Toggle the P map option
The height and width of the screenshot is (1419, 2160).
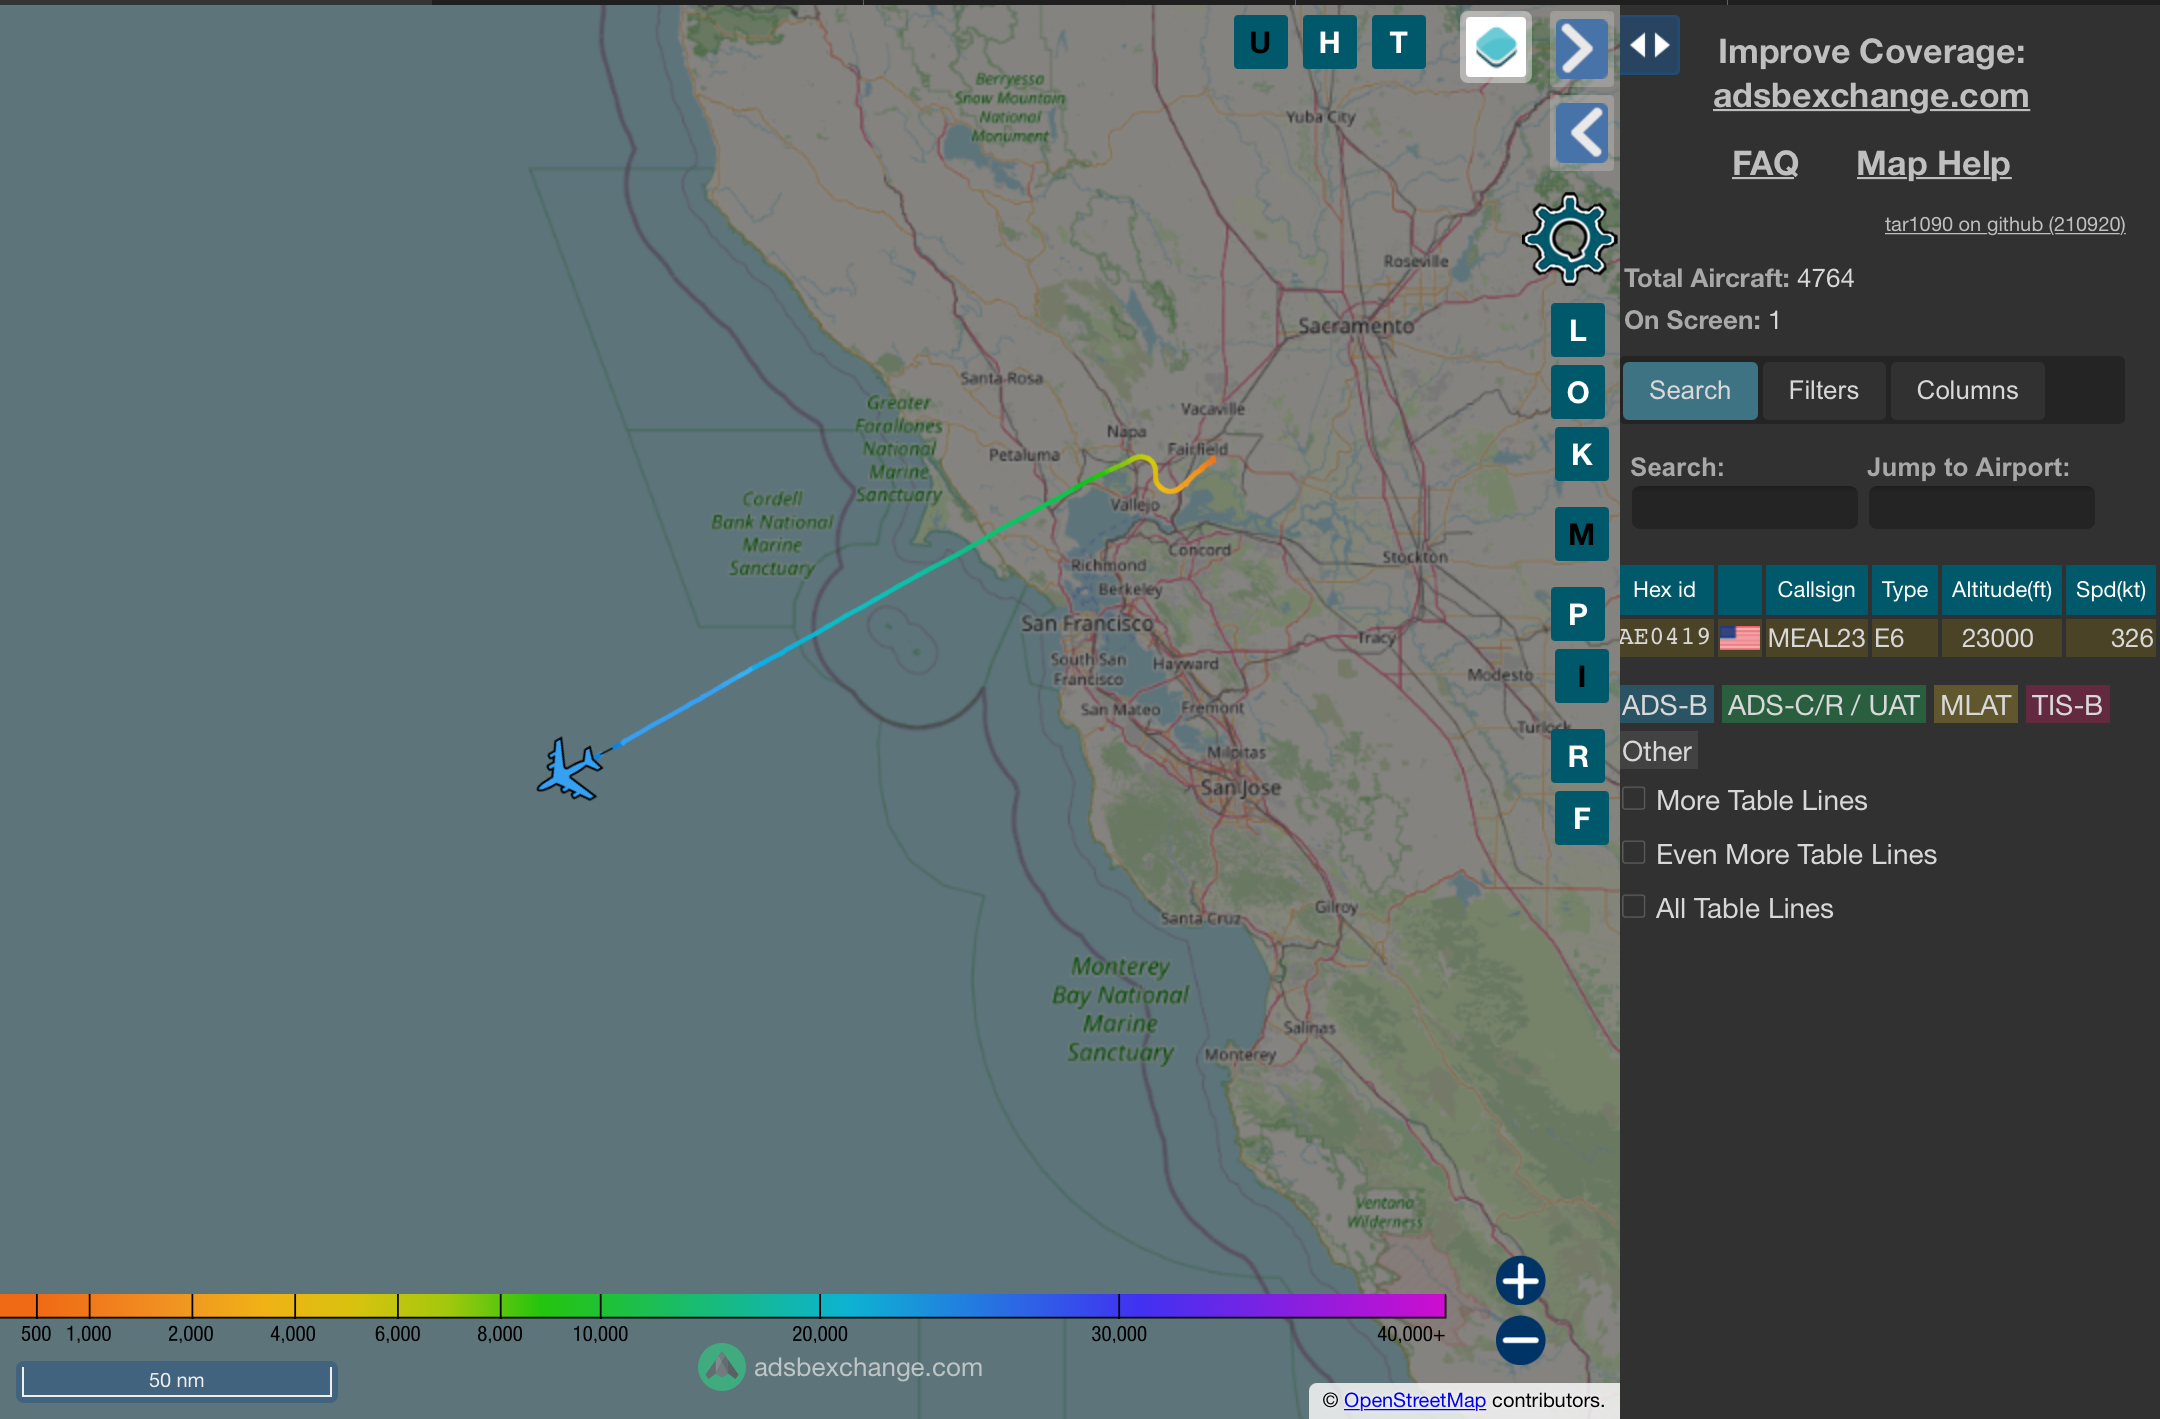(x=1578, y=614)
